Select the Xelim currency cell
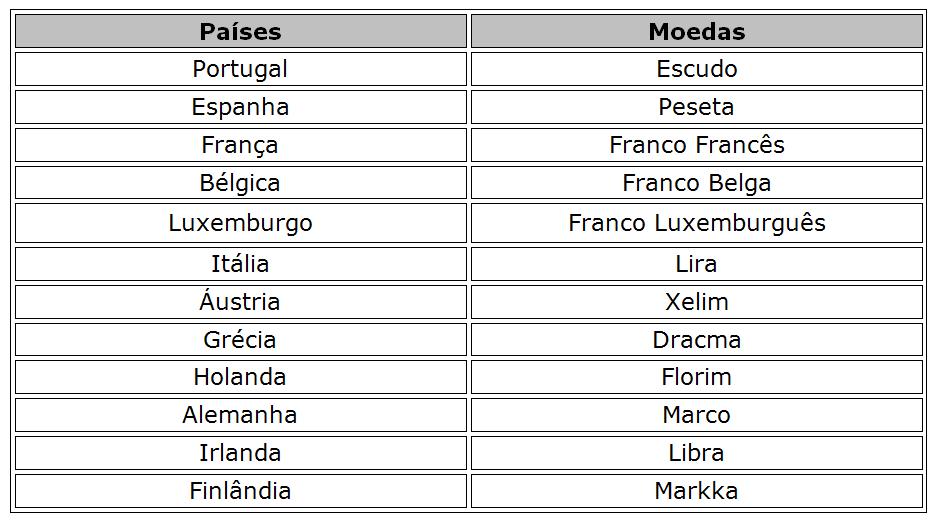Image resolution: width=935 pixels, height=523 pixels. click(696, 302)
